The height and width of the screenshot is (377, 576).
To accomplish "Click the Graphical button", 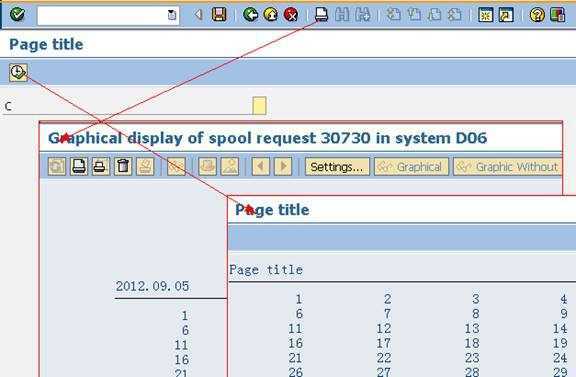I will 411,167.
